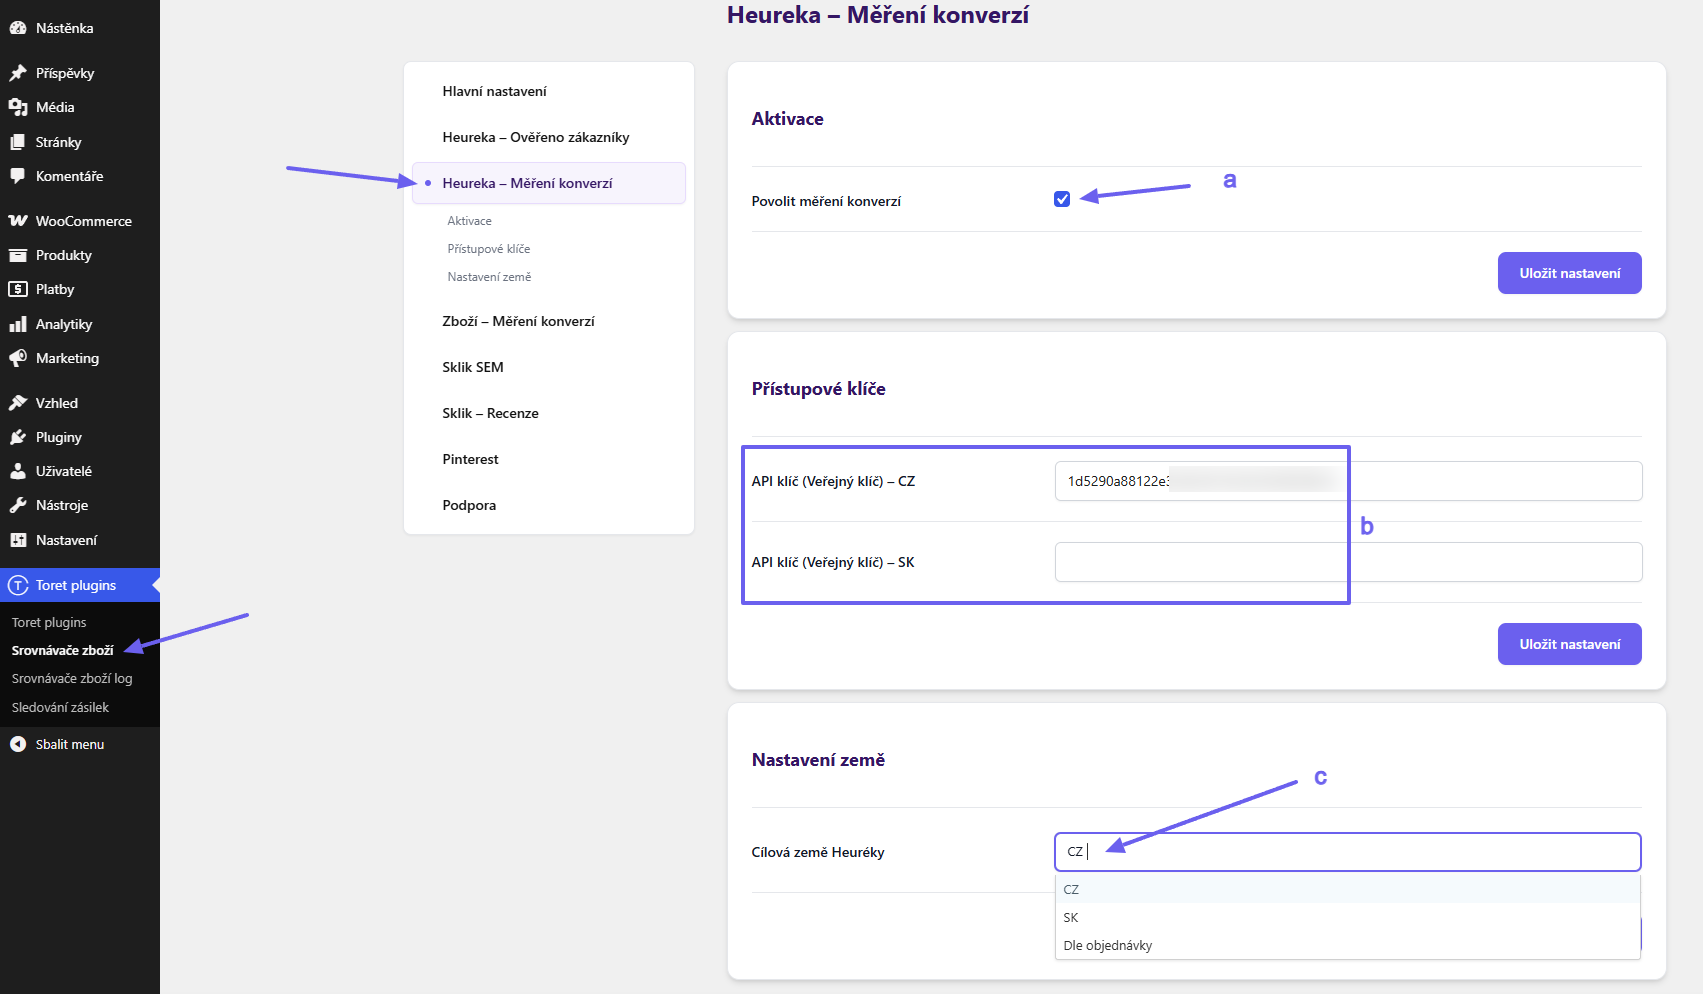Screen dimensions: 1703x994
Task: Open Marketing menu label
Action: (67, 358)
